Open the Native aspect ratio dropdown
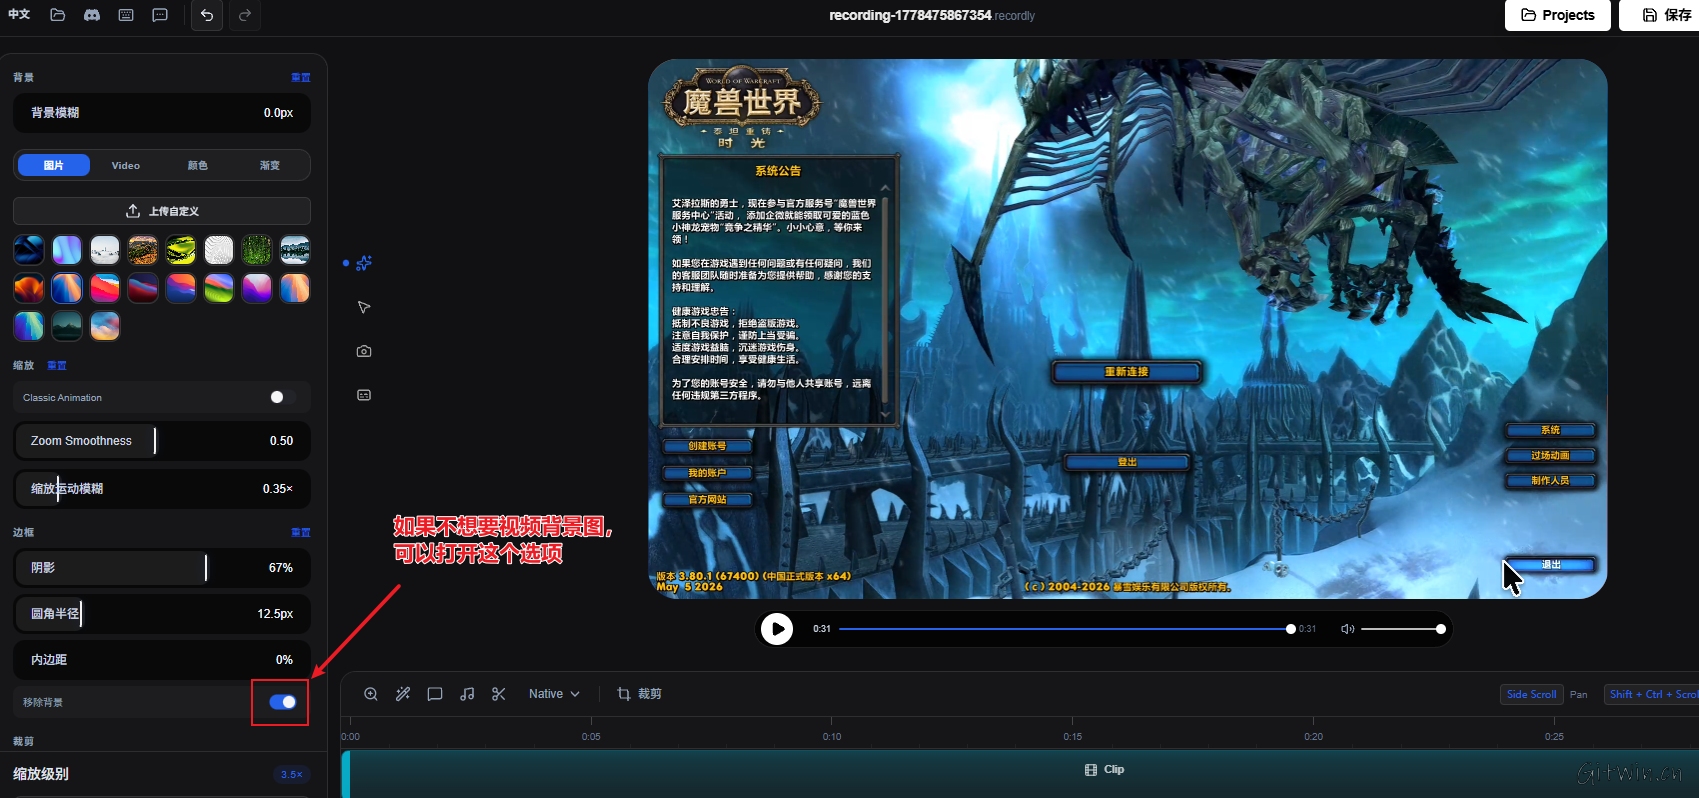 click(x=554, y=694)
